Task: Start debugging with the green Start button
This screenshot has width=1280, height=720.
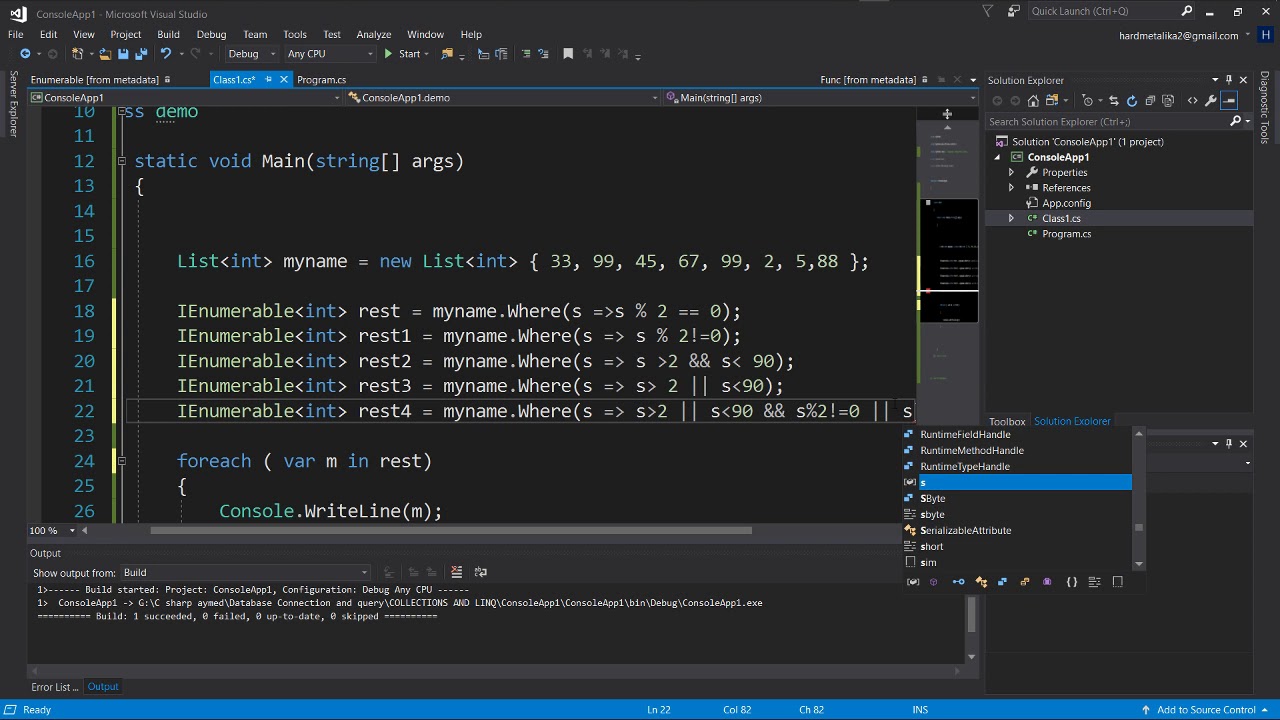Action: click(402, 54)
